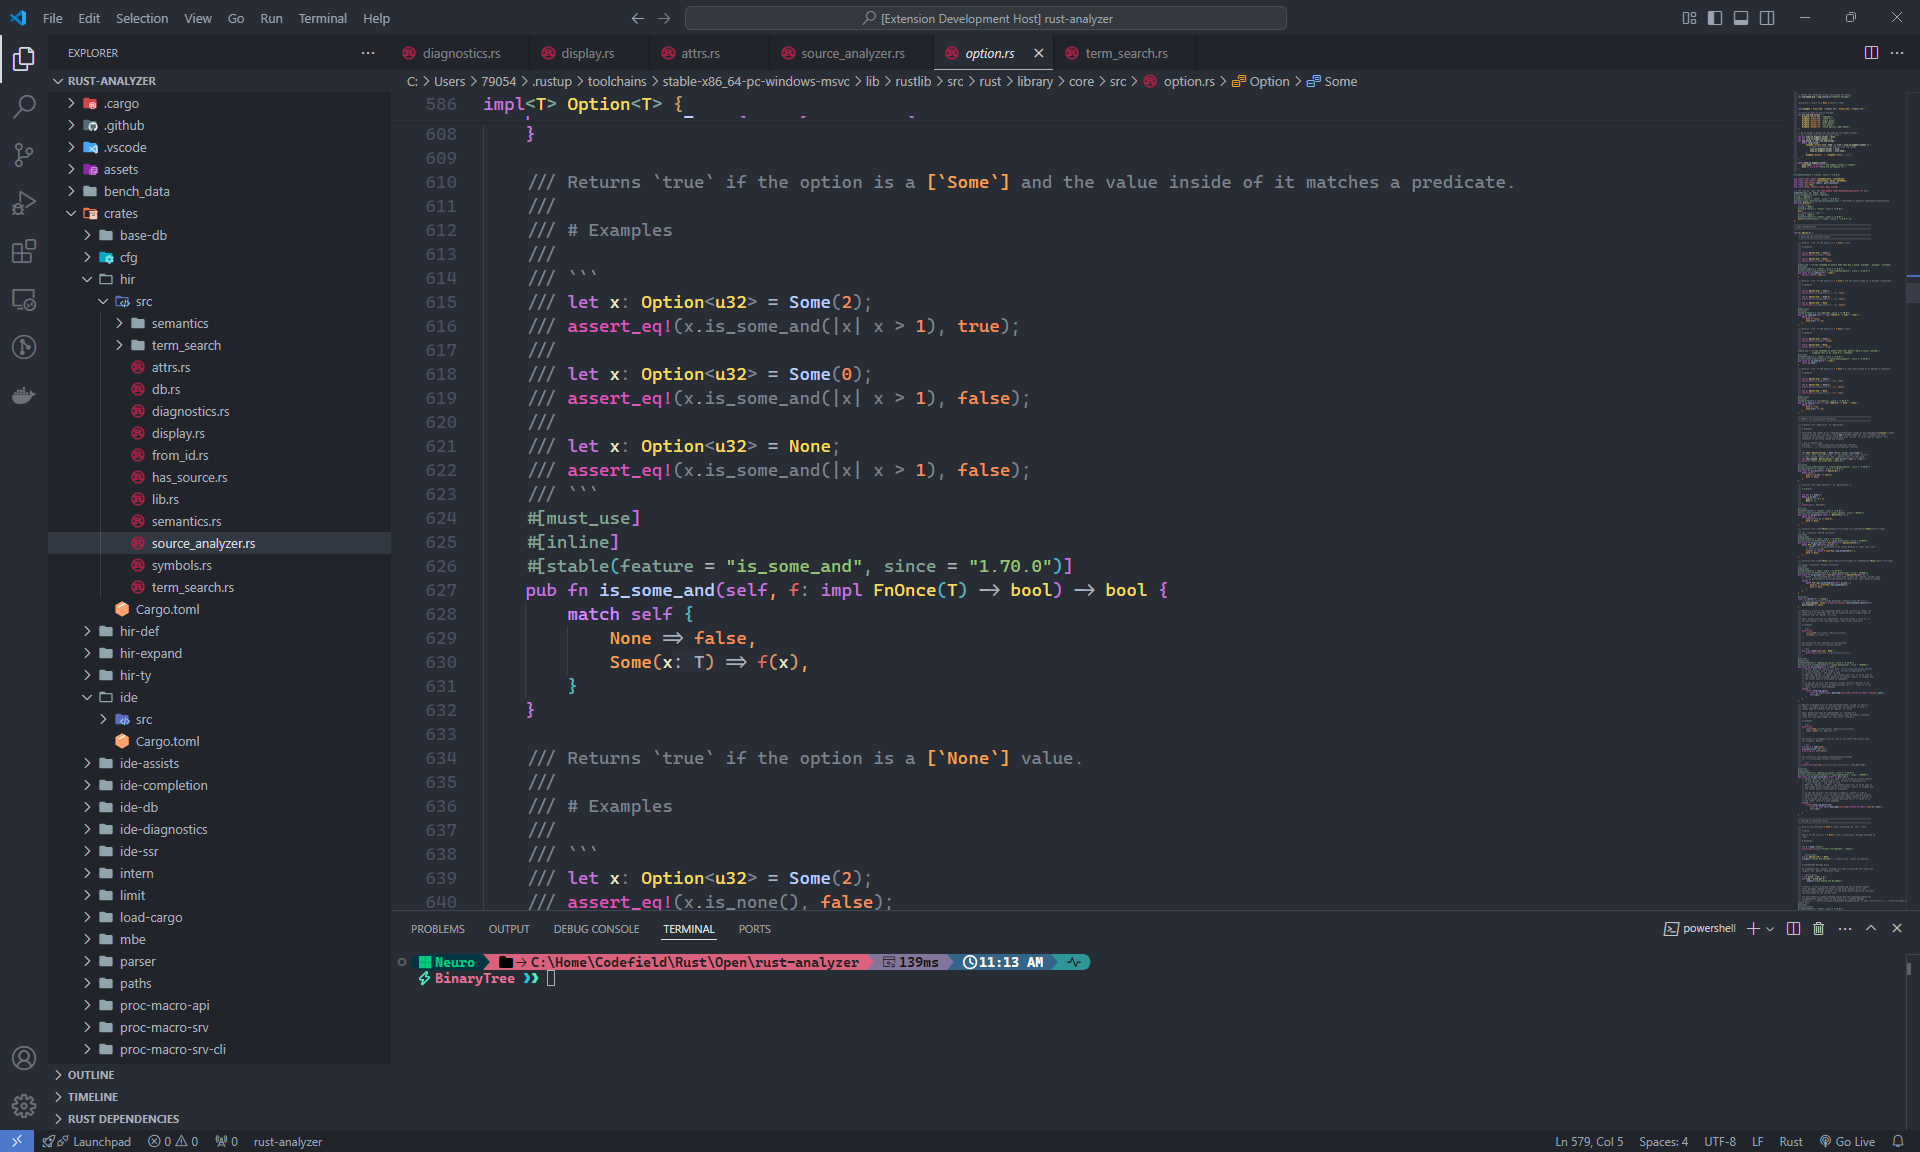Open the Accounts menu
The height and width of the screenshot is (1152, 1920).
pos(24,1058)
